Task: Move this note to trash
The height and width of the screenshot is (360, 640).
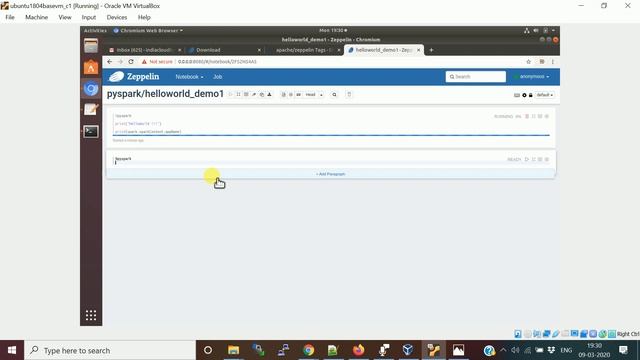Action: pos(349,95)
